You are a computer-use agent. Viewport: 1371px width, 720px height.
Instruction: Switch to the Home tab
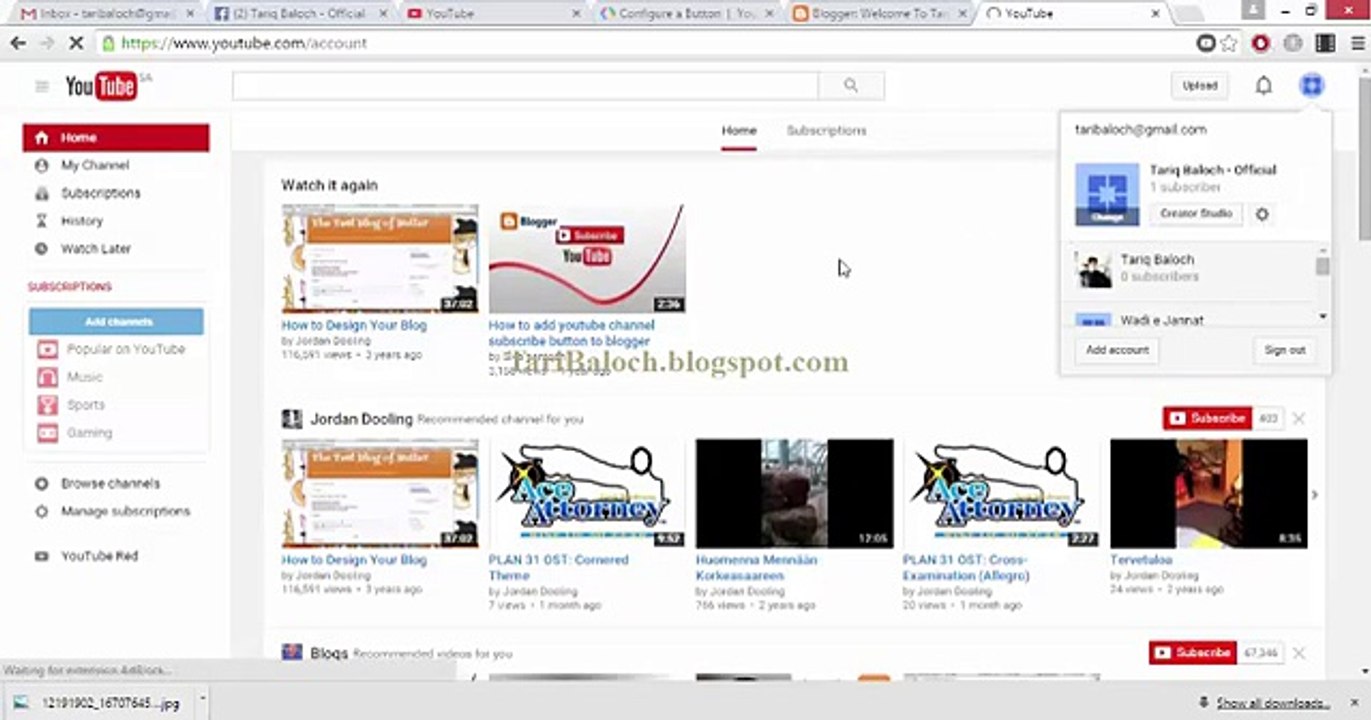click(x=739, y=131)
